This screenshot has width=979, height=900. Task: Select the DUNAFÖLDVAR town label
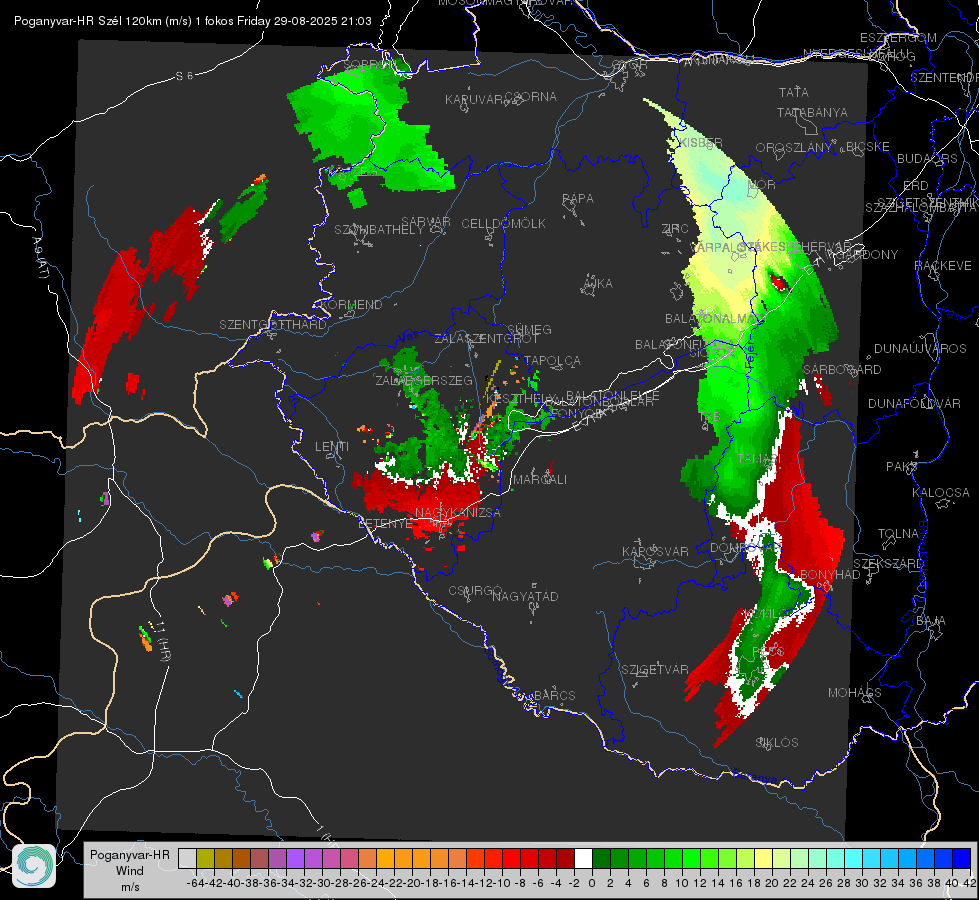(x=914, y=404)
